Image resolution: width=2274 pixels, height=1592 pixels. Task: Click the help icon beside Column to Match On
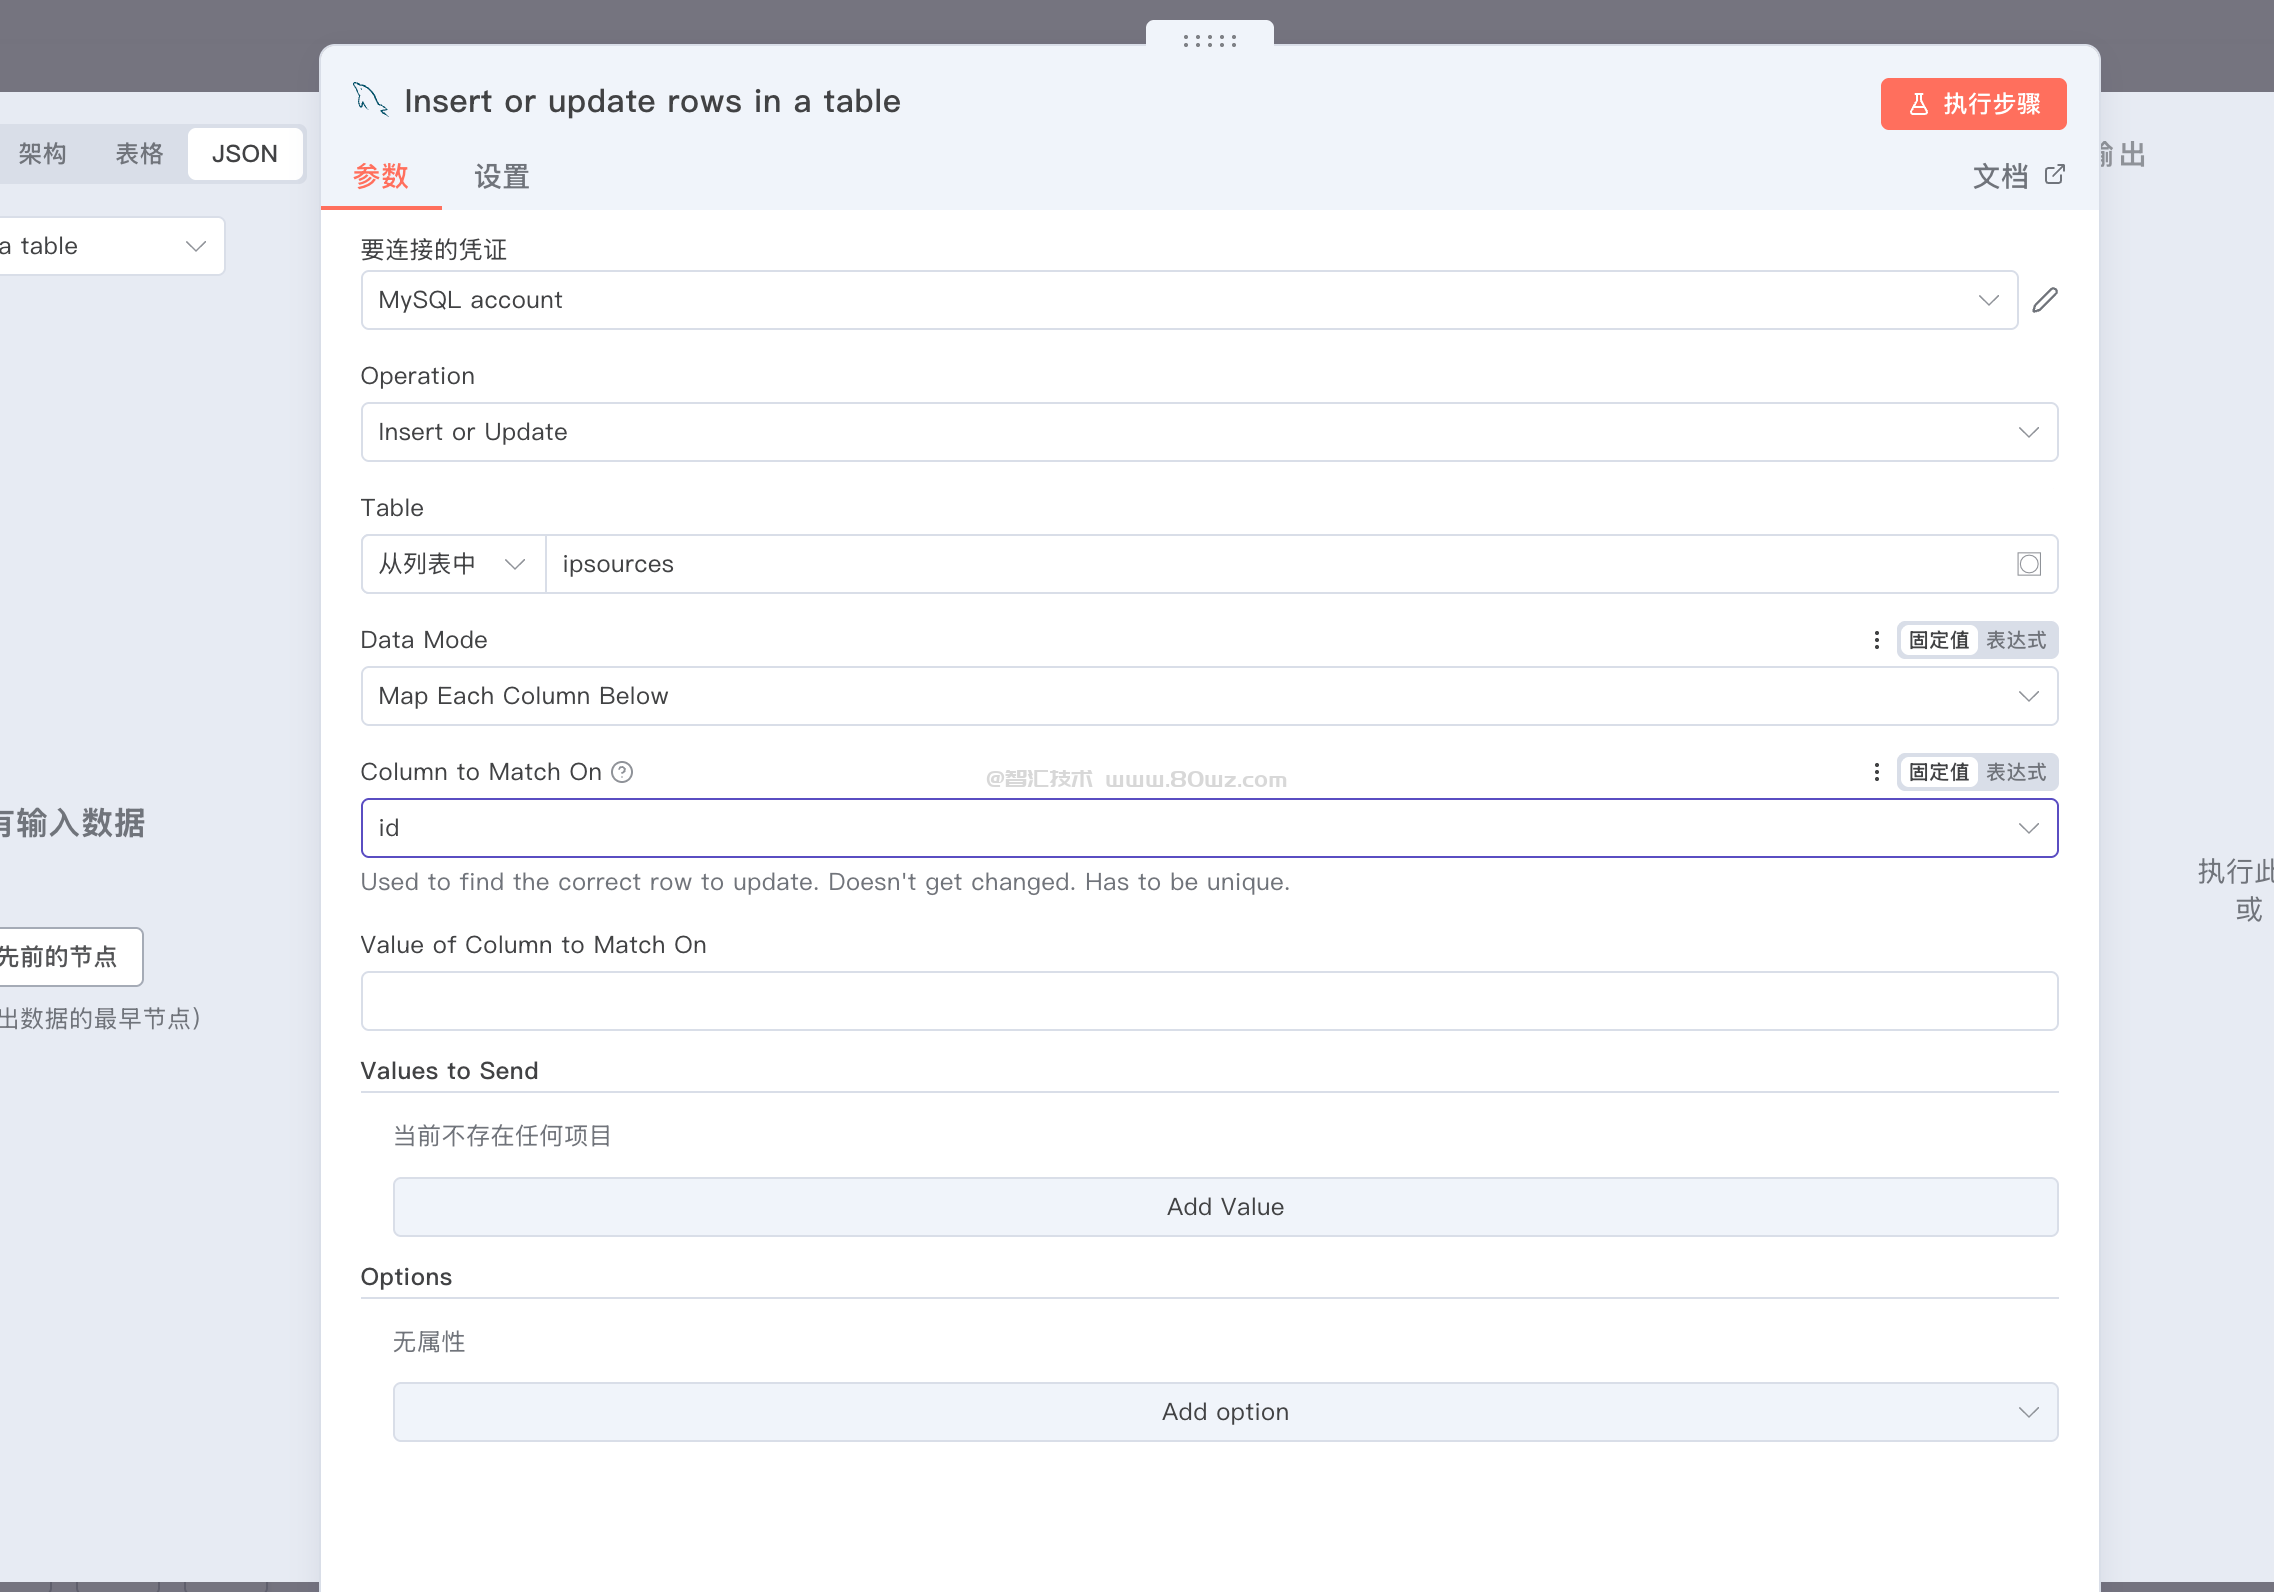tap(622, 772)
